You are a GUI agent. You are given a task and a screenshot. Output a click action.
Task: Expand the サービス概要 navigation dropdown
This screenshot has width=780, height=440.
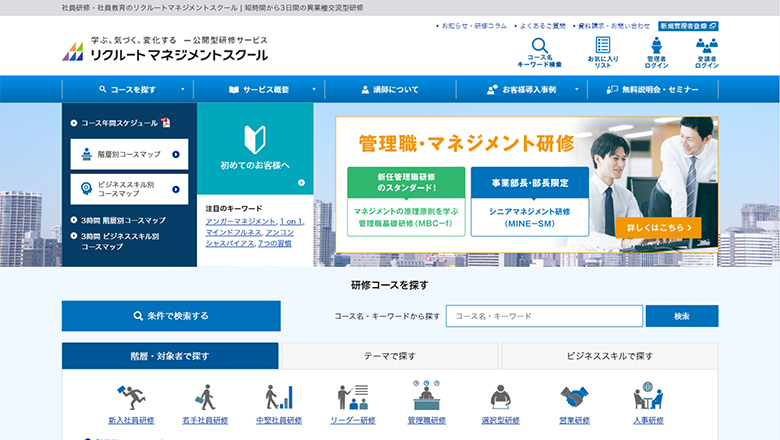[x=314, y=89]
